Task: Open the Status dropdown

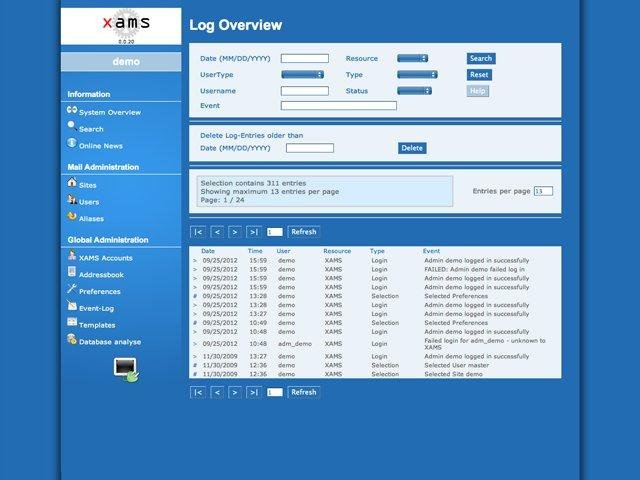Action: click(414, 91)
